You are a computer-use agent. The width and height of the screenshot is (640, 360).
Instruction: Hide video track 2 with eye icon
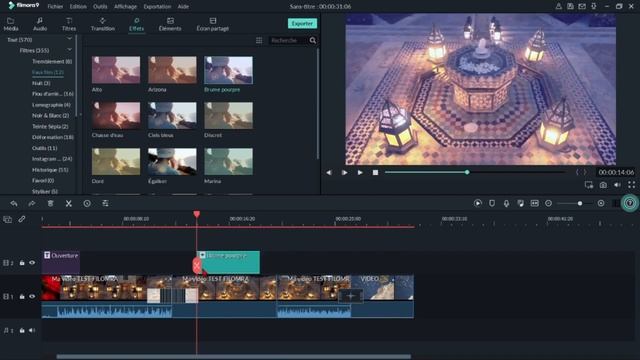pyautogui.click(x=32, y=263)
